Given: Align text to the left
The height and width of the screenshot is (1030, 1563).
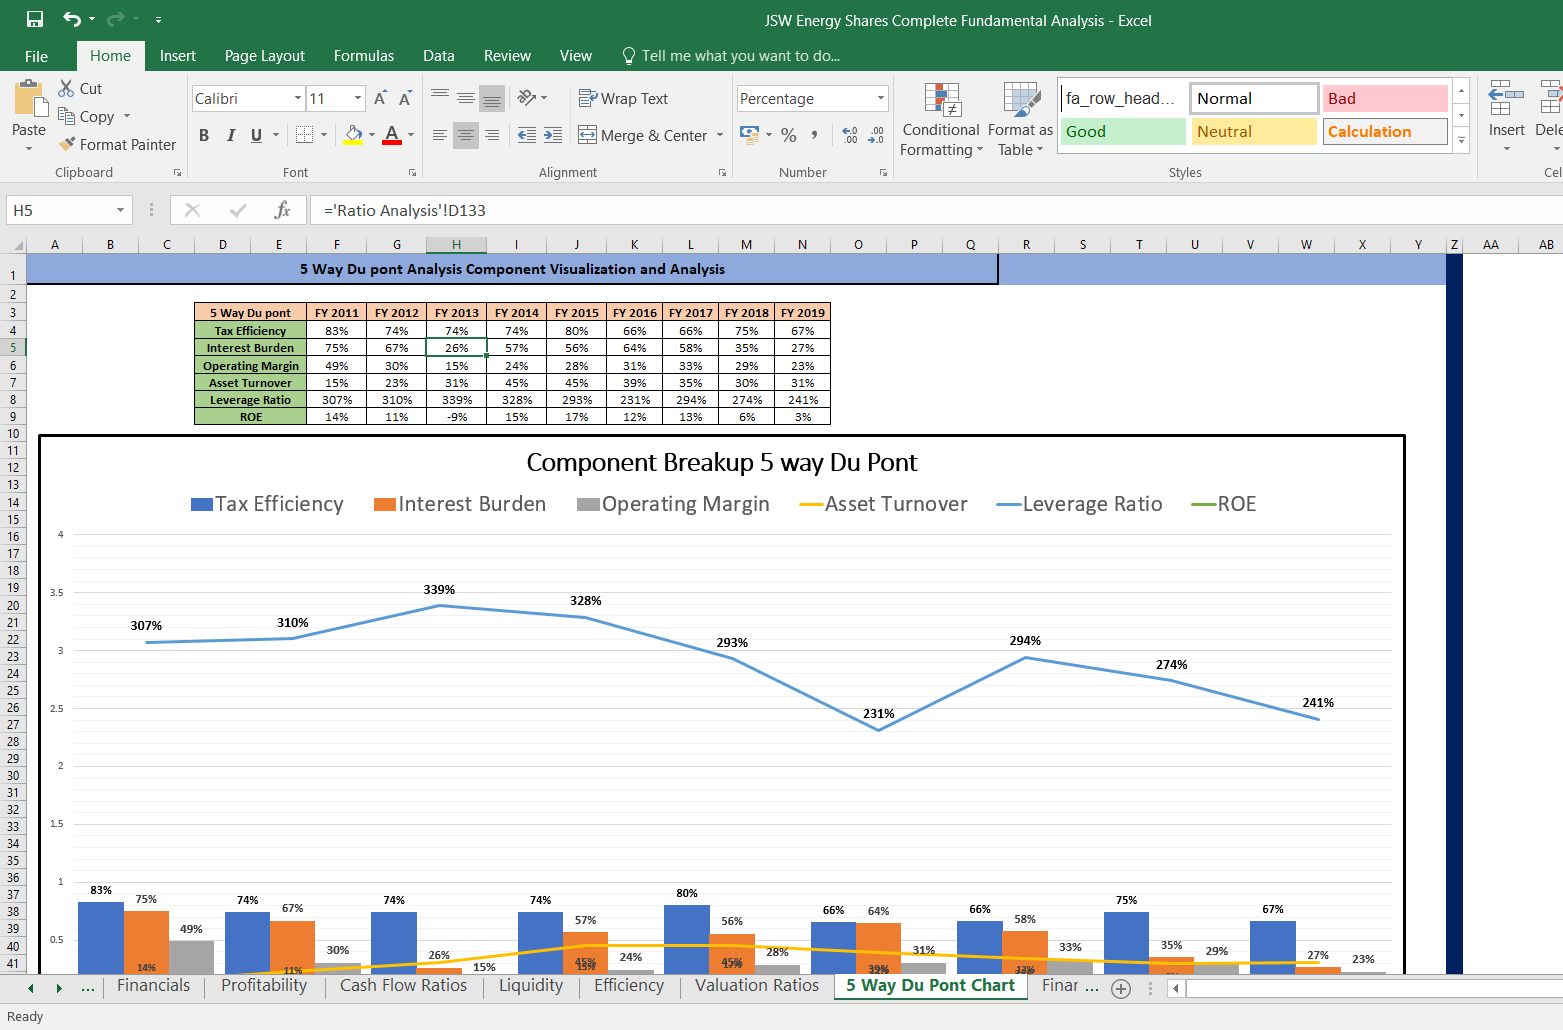Looking at the screenshot, I should coord(440,135).
